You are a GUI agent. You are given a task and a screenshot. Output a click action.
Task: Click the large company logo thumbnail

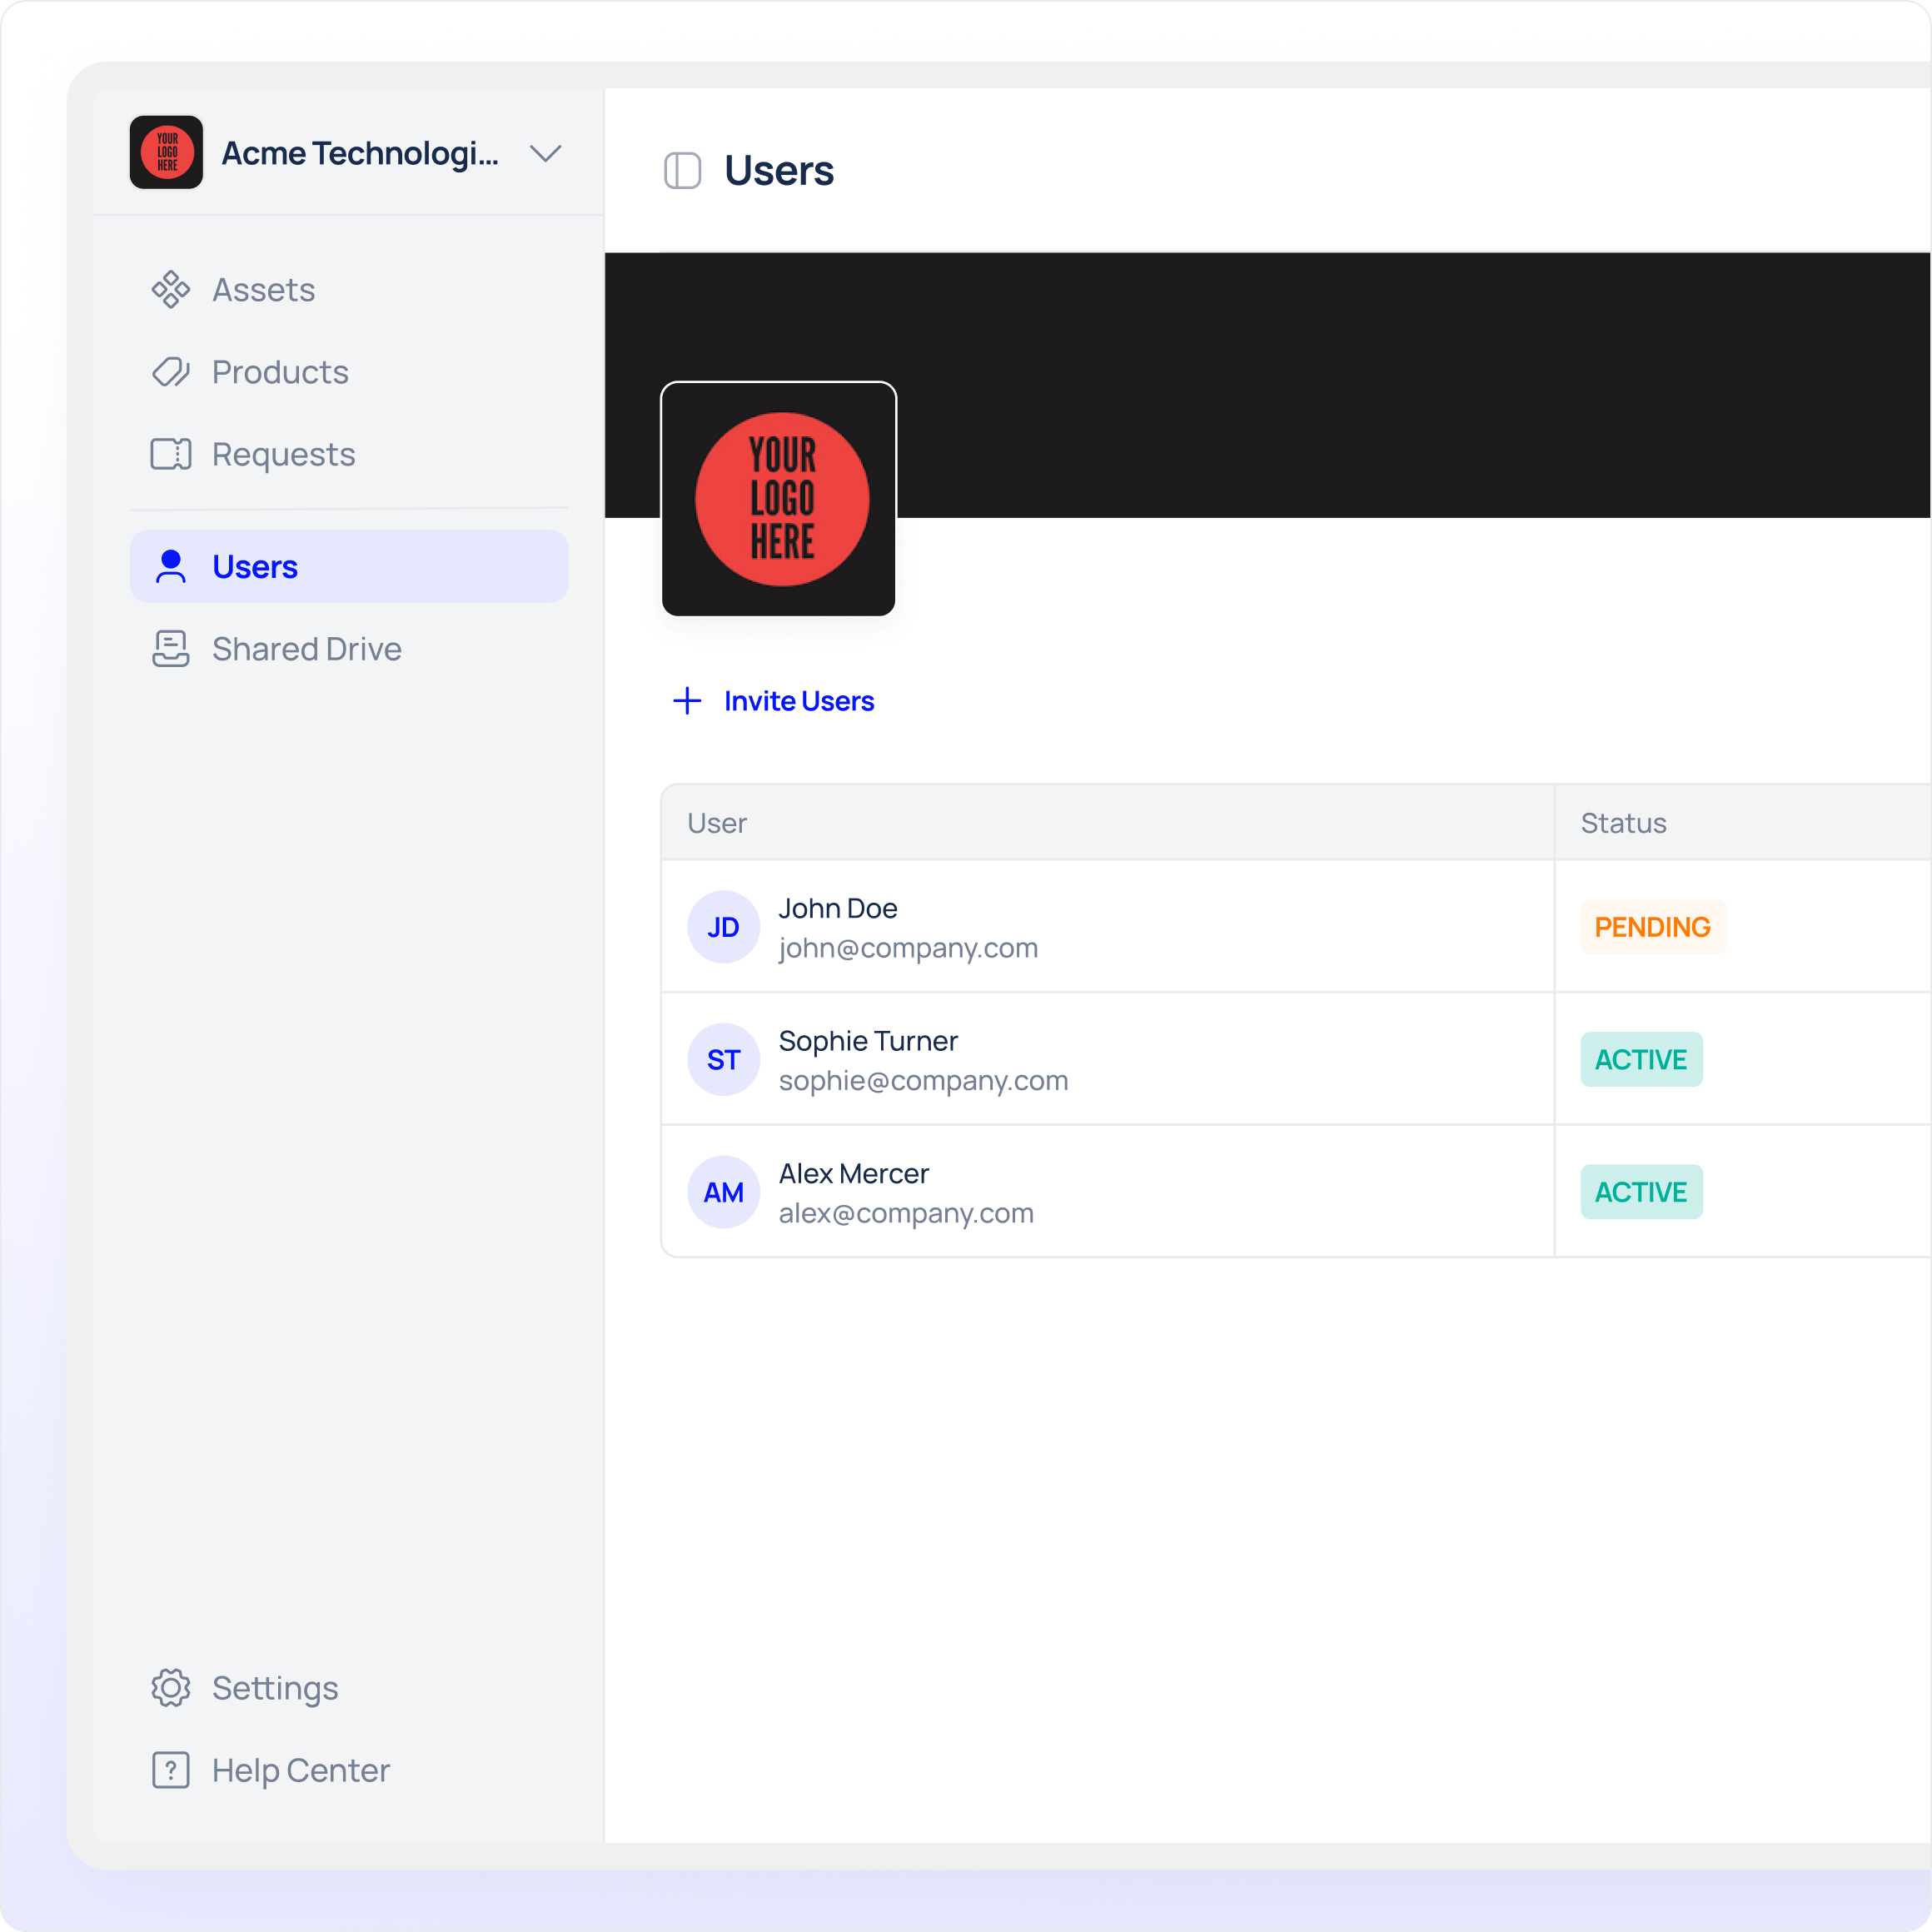coord(778,499)
